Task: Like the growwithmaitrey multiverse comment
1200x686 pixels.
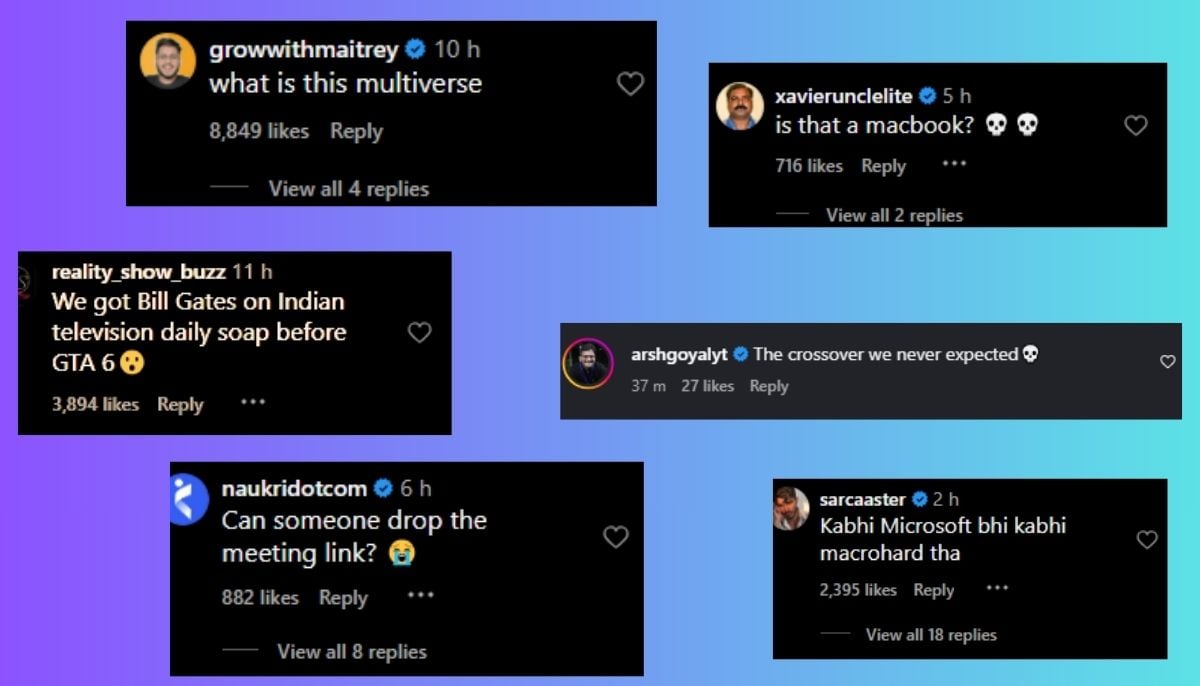Action: 630,84
